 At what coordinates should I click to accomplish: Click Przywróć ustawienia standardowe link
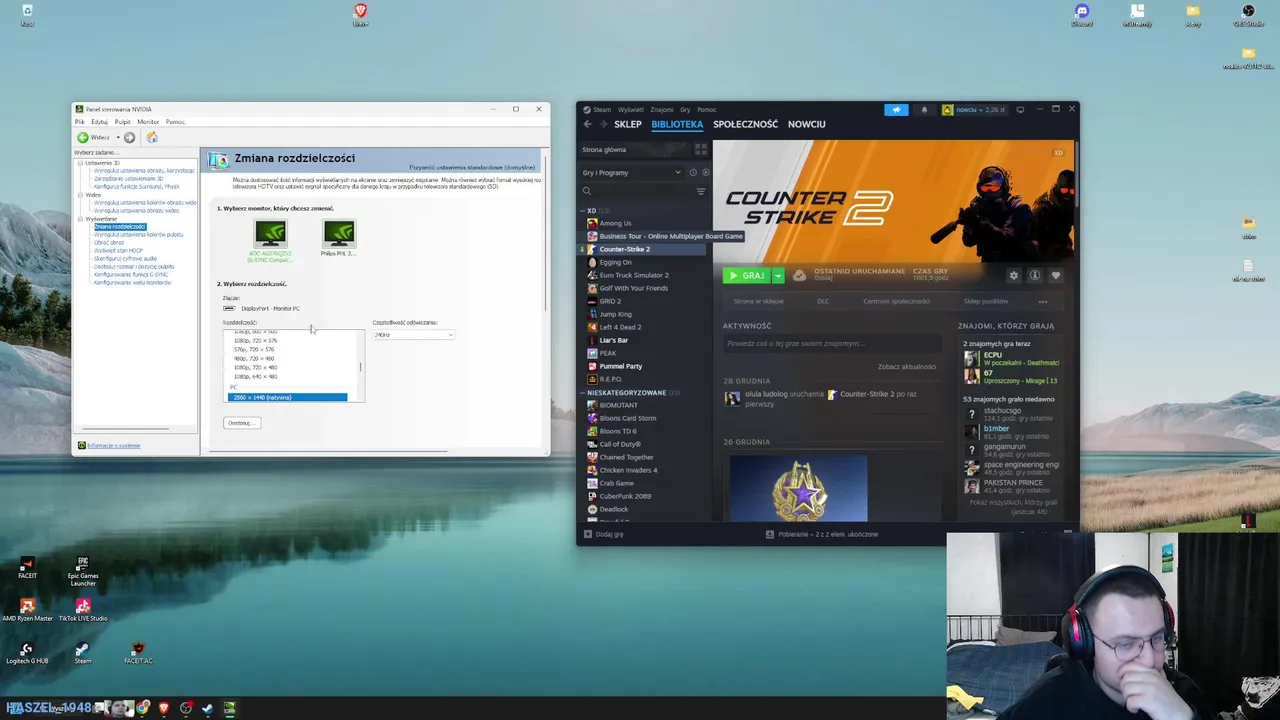472,167
